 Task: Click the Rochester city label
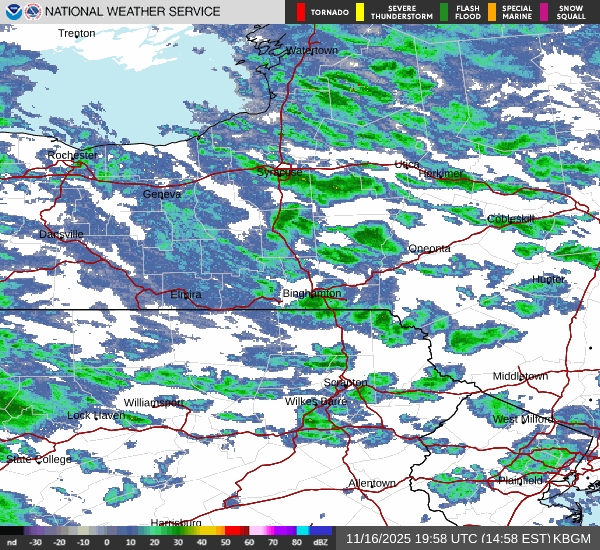click(74, 156)
